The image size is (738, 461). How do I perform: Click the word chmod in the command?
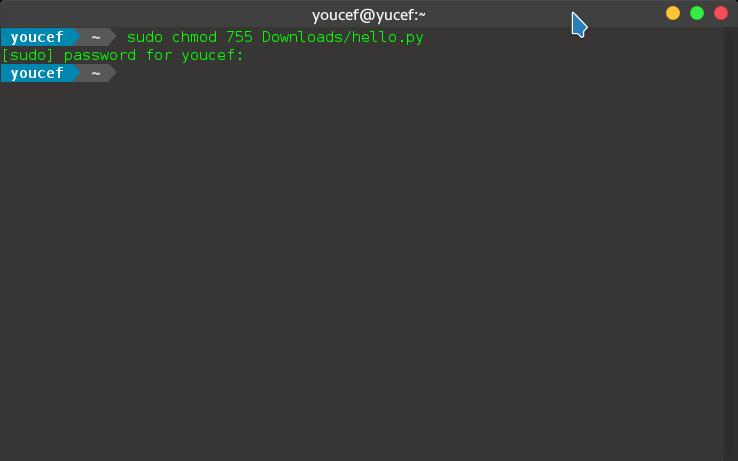tap(194, 37)
